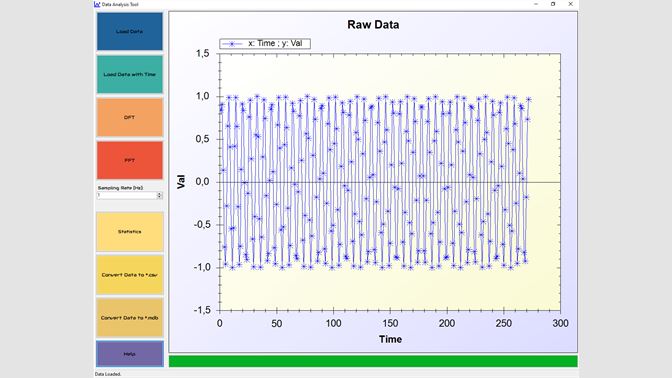Click the legend entry x: Time ; y: Val

[x=265, y=44]
